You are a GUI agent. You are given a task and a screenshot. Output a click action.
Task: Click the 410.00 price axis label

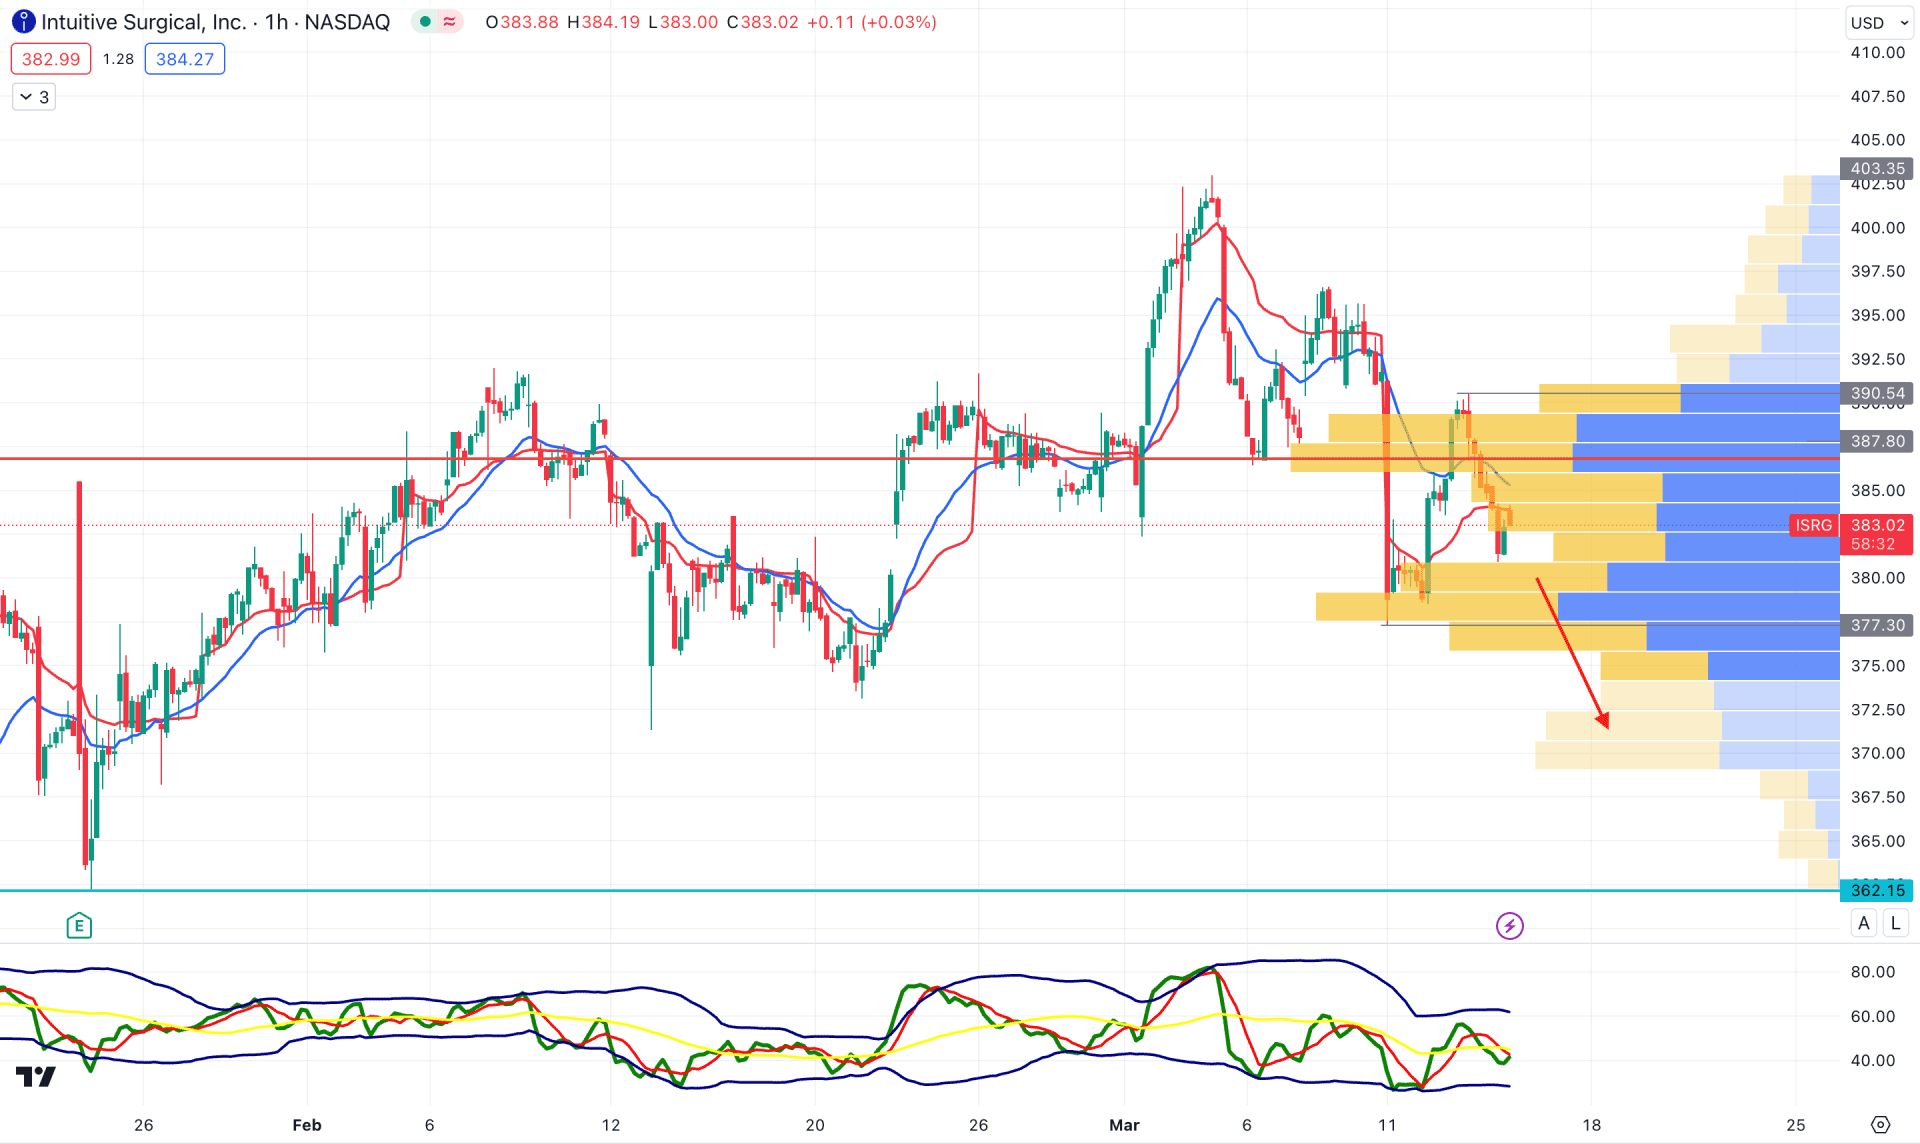pyautogui.click(x=1877, y=53)
